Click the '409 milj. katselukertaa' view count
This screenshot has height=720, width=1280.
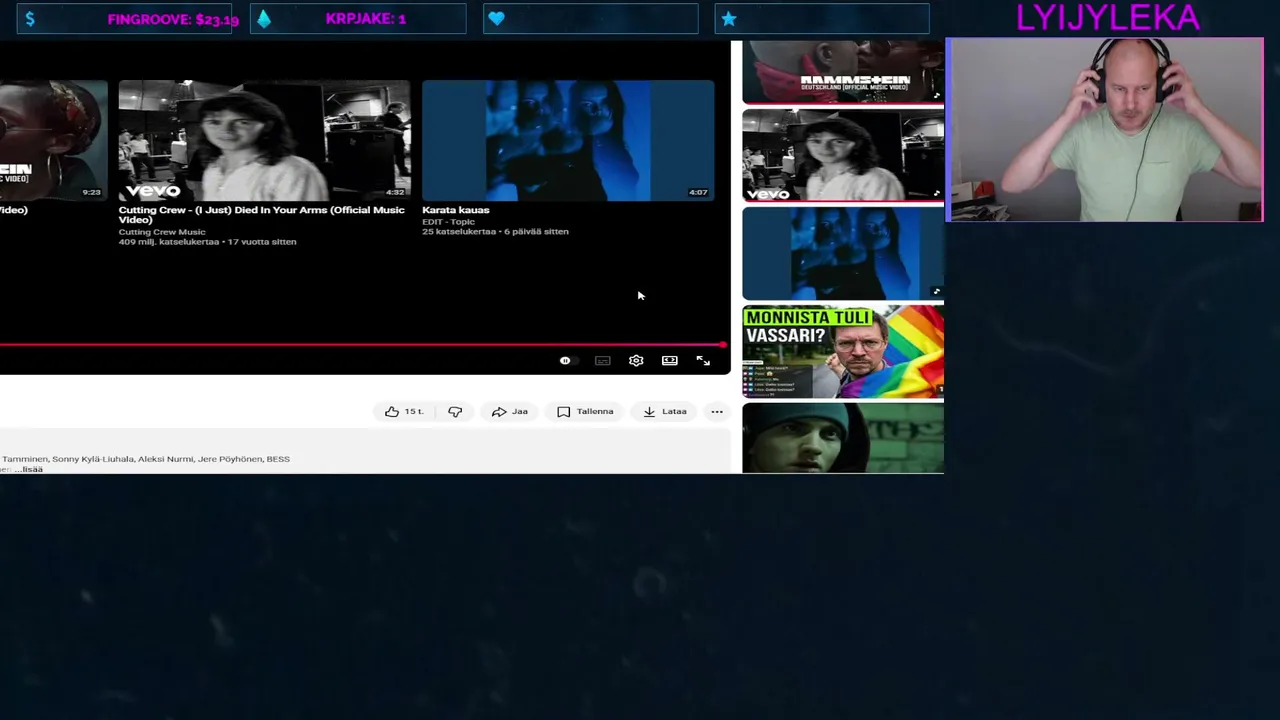pos(168,242)
